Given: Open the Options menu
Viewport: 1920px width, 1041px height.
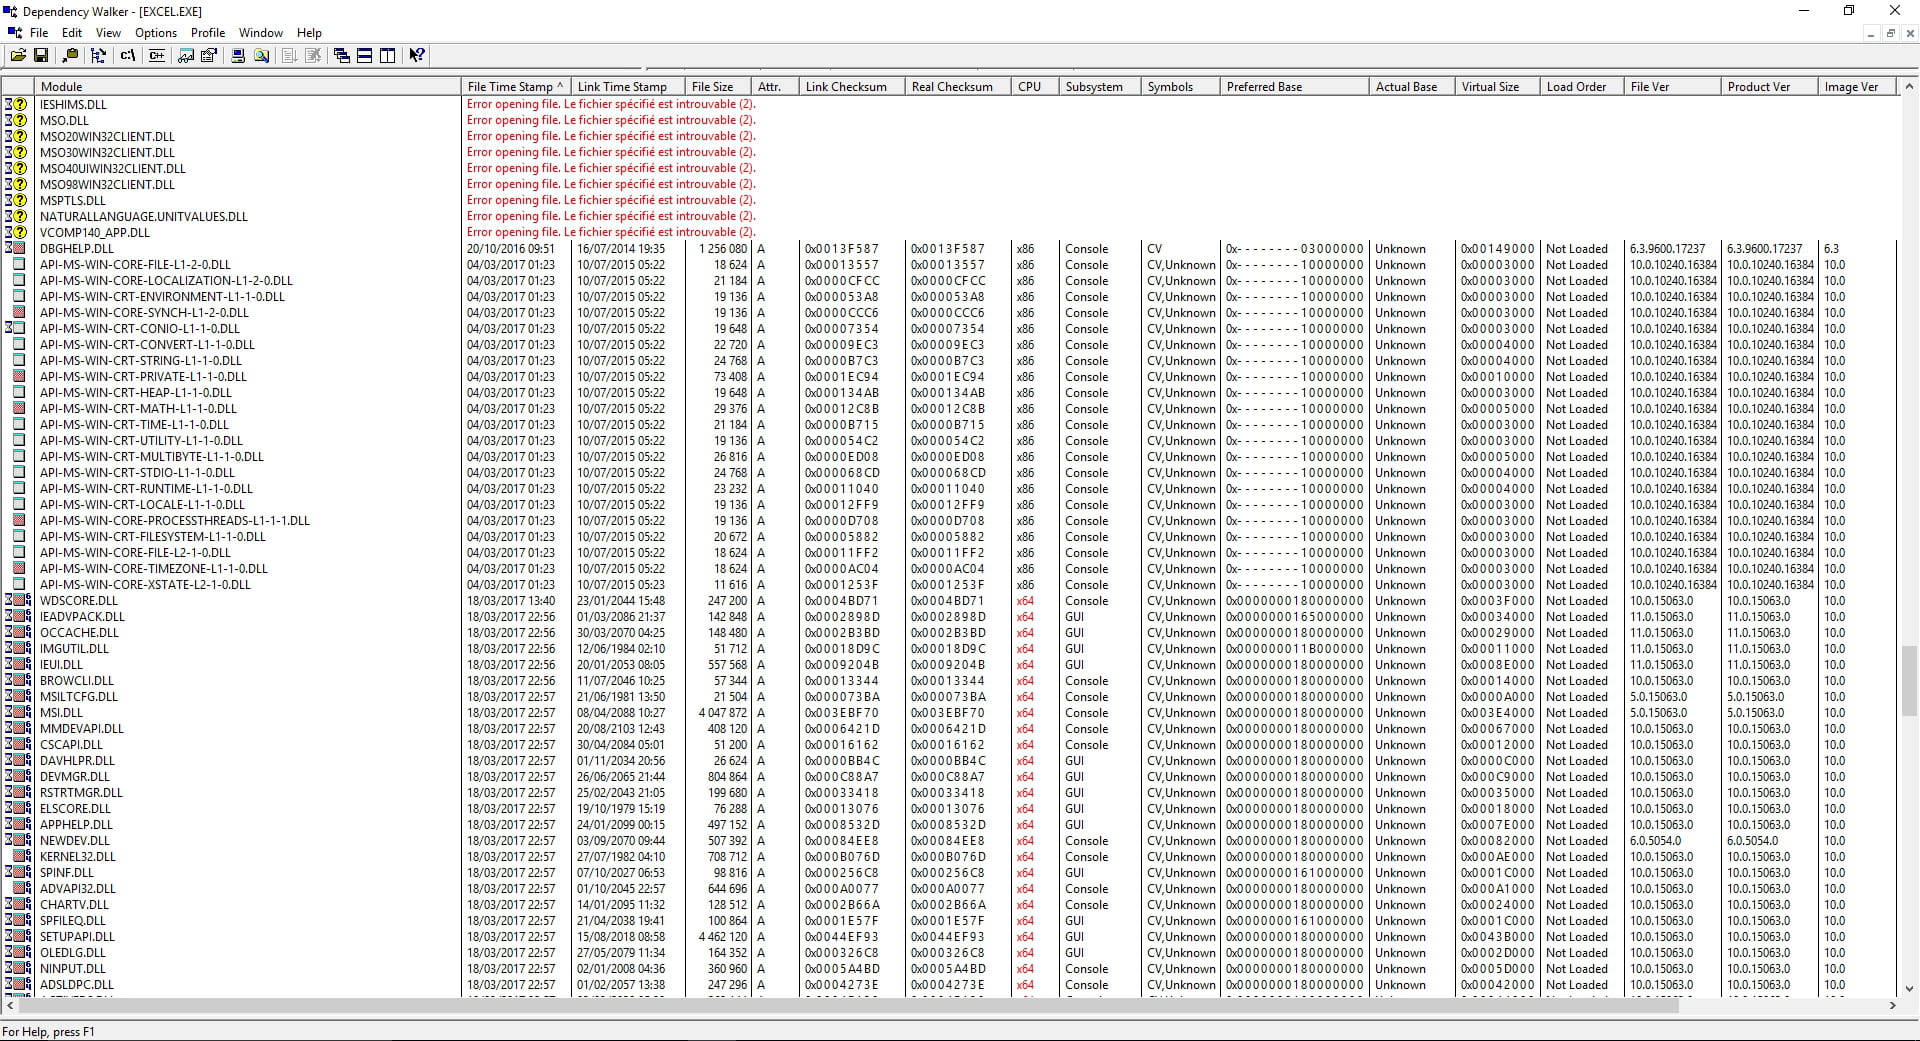Looking at the screenshot, I should [156, 33].
